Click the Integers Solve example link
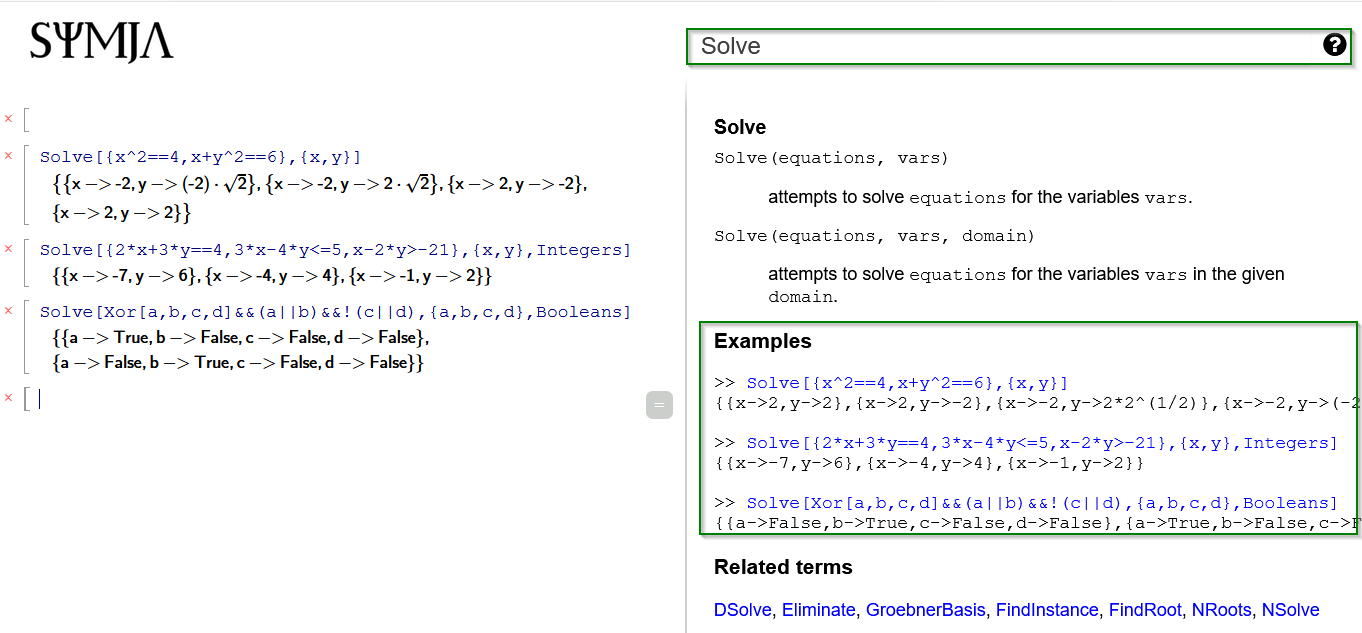 [1041, 443]
